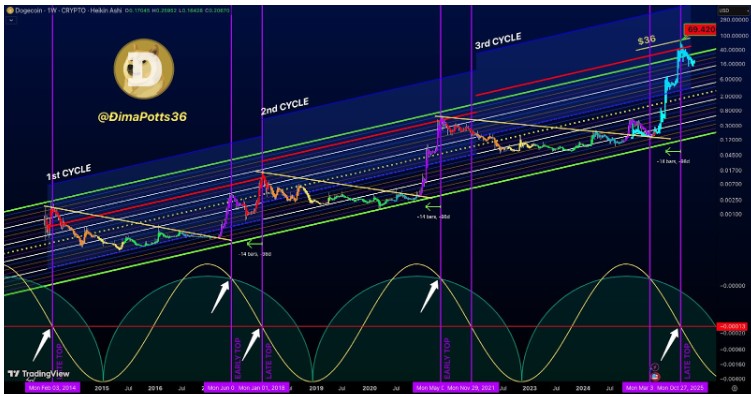Select the red 69.420 price label

pos(700,30)
